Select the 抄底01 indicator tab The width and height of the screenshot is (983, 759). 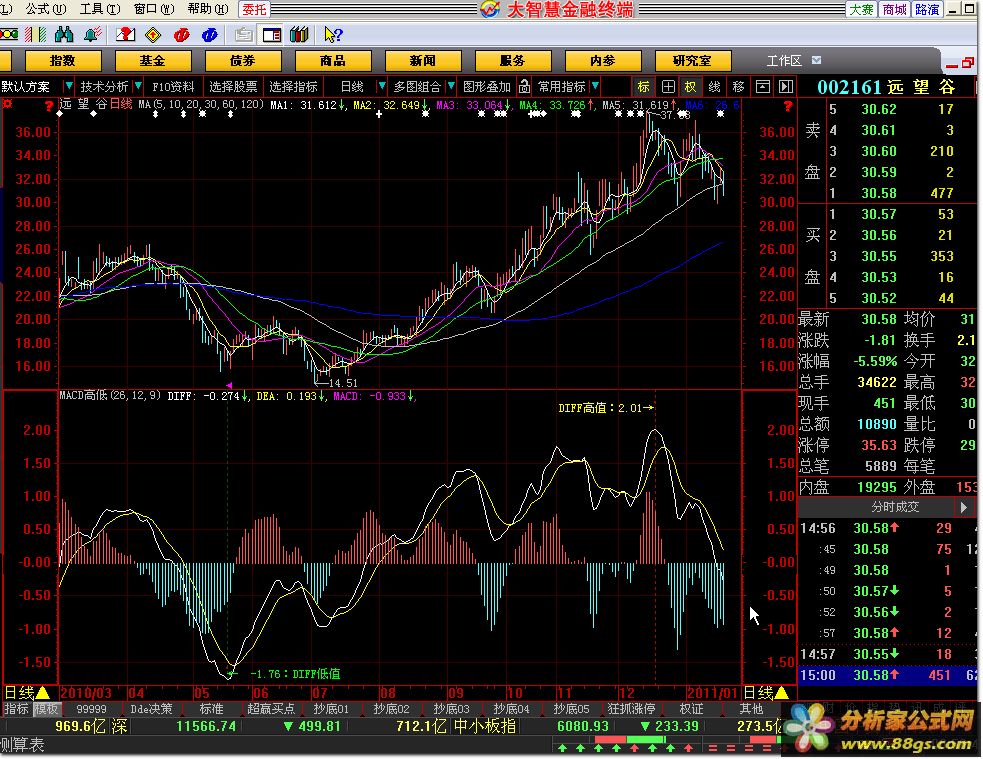[x=331, y=709]
